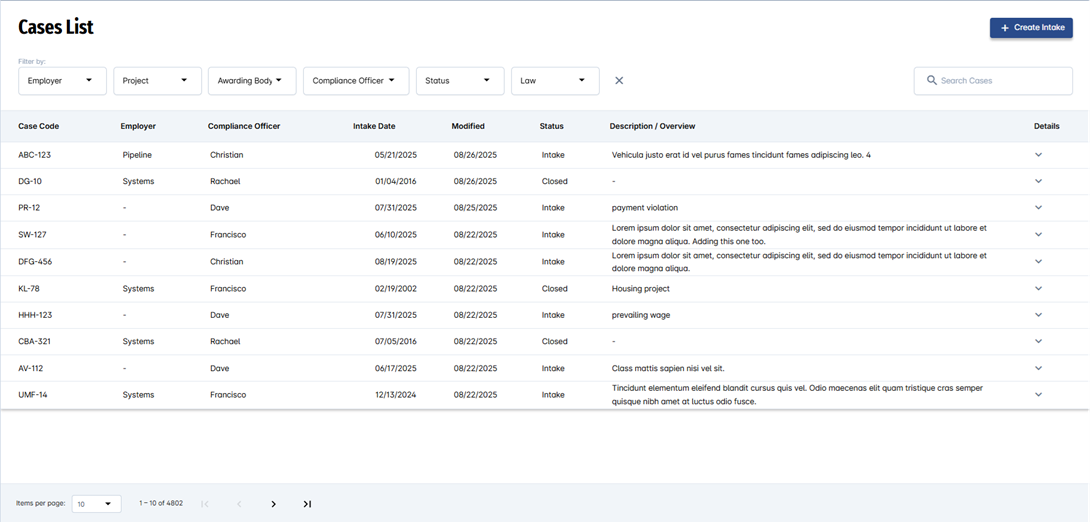
Task: Expand details chevron for case AV-112
Action: (1039, 368)
